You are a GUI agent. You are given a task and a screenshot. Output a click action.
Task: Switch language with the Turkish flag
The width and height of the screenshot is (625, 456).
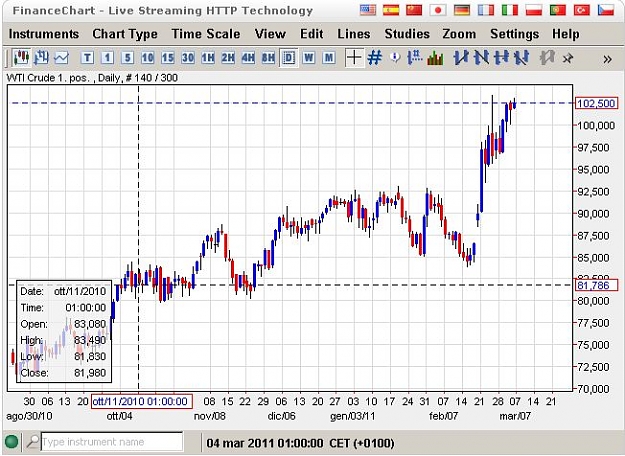582,10
